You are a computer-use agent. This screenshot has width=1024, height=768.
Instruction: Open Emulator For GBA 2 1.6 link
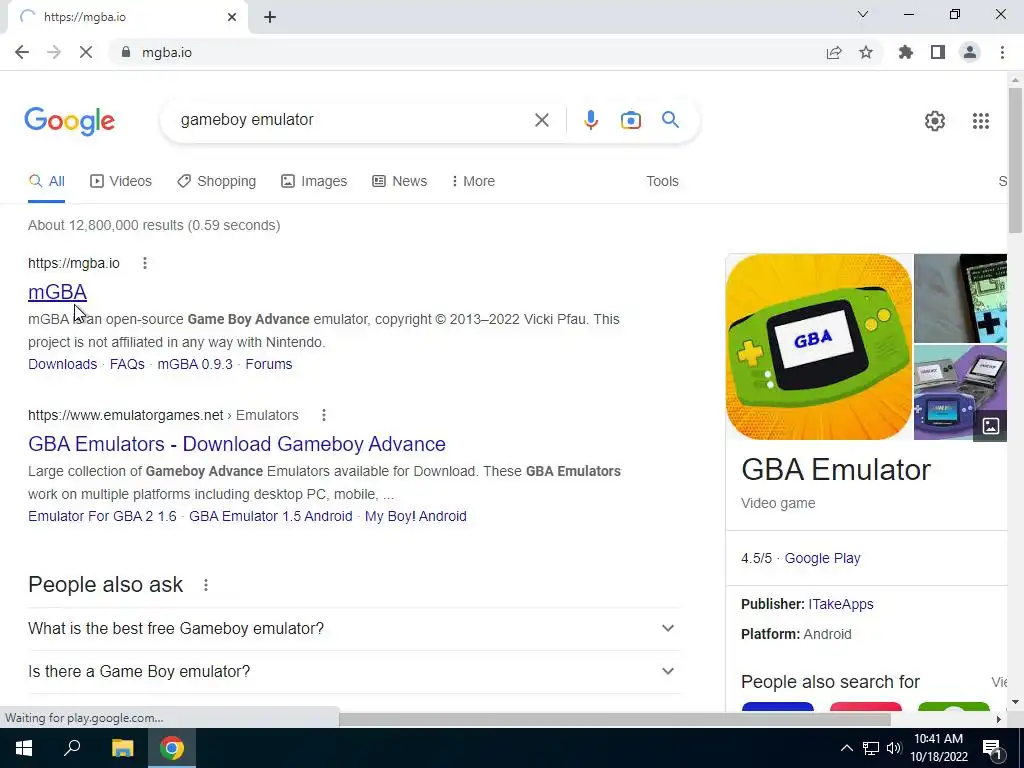(x=102, y=516)
